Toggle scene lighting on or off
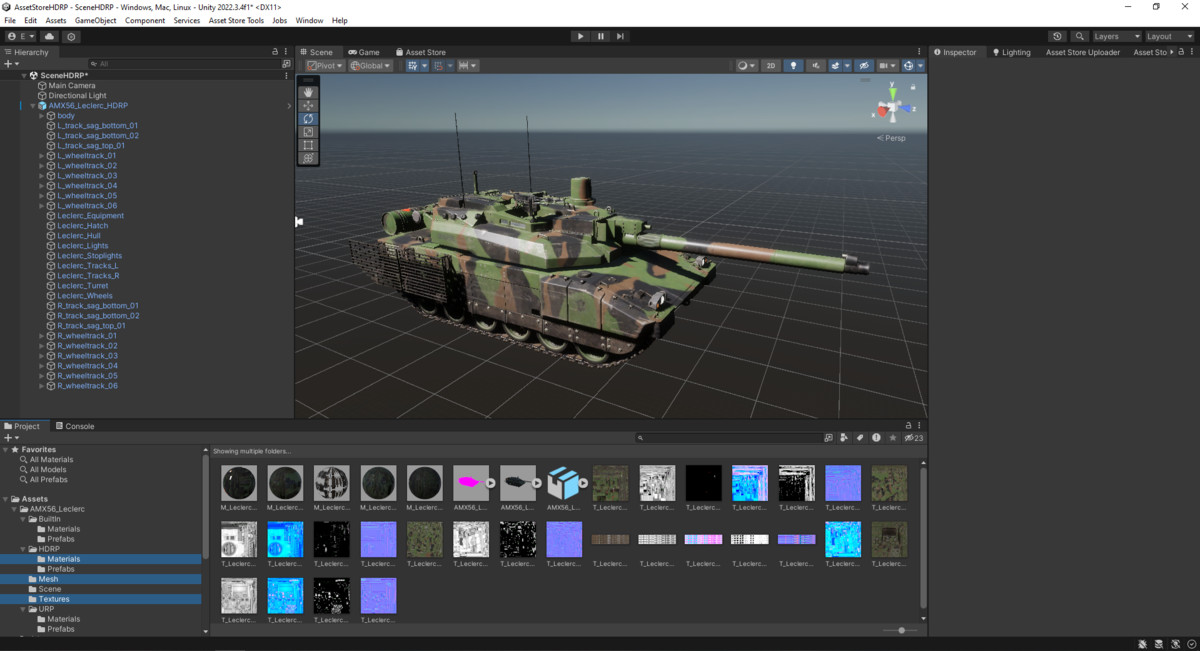Viewport: 1200px width, 651px height. click(x=794, y=66)
